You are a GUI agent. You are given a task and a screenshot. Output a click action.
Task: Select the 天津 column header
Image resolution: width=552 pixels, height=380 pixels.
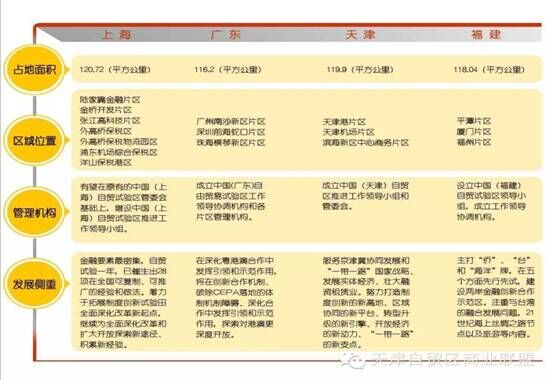click(x=360, y=35)
